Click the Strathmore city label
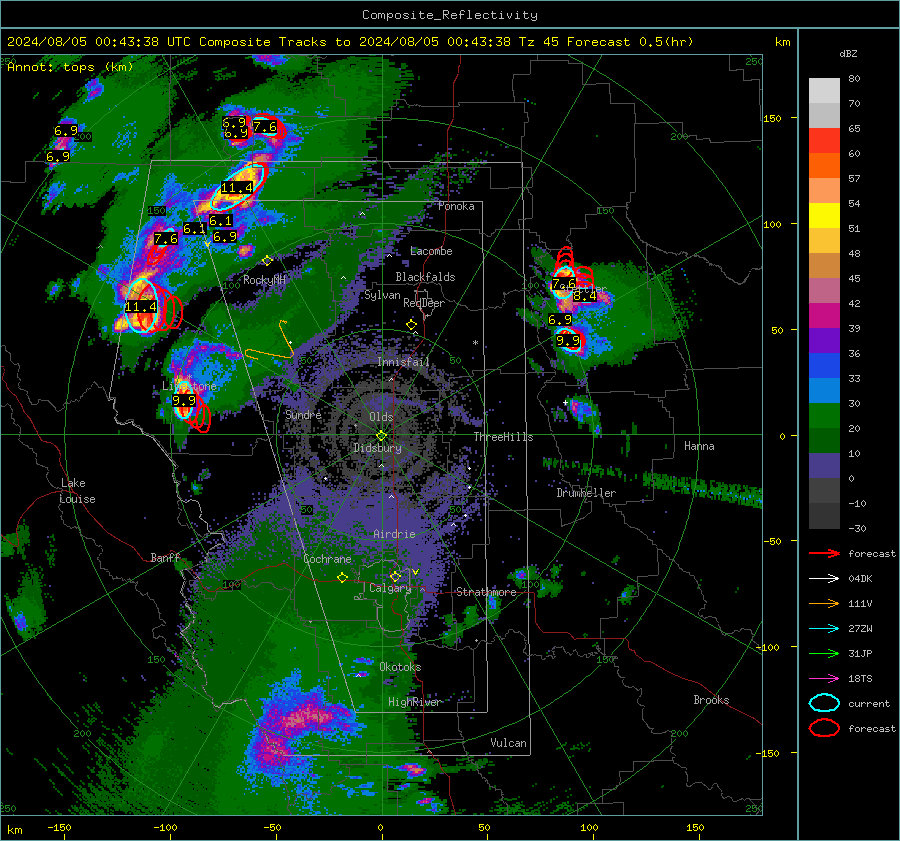Viewport: 900px width, 841px height. 486,592
